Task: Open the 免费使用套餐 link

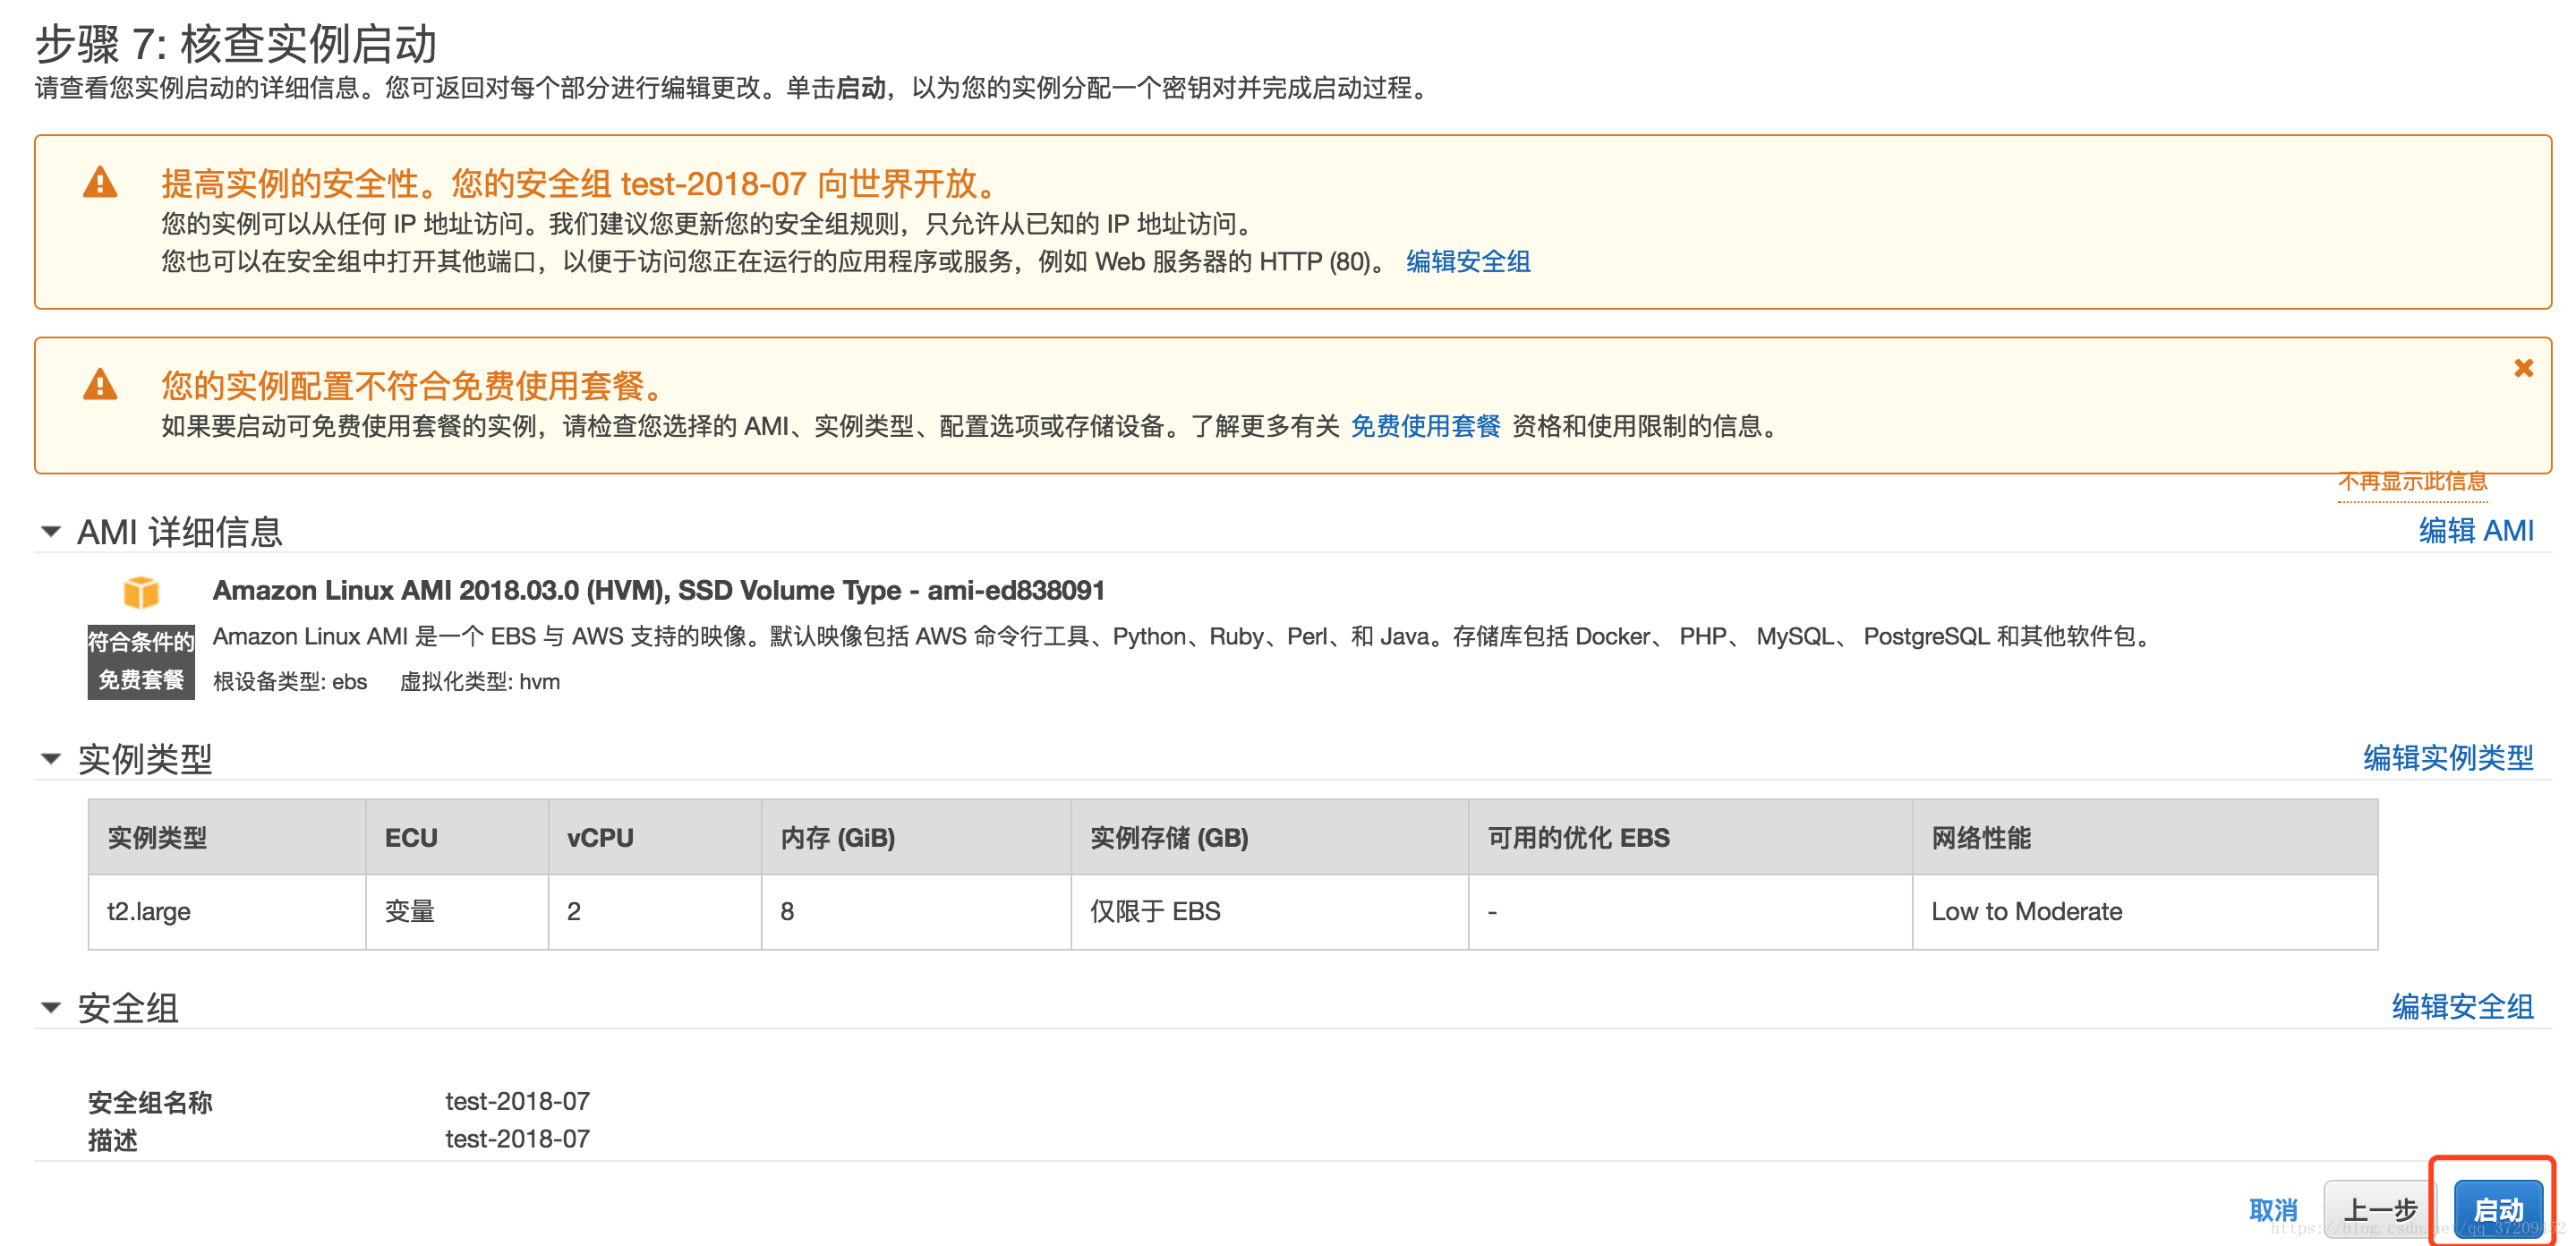Action: tap(1425, 426)
